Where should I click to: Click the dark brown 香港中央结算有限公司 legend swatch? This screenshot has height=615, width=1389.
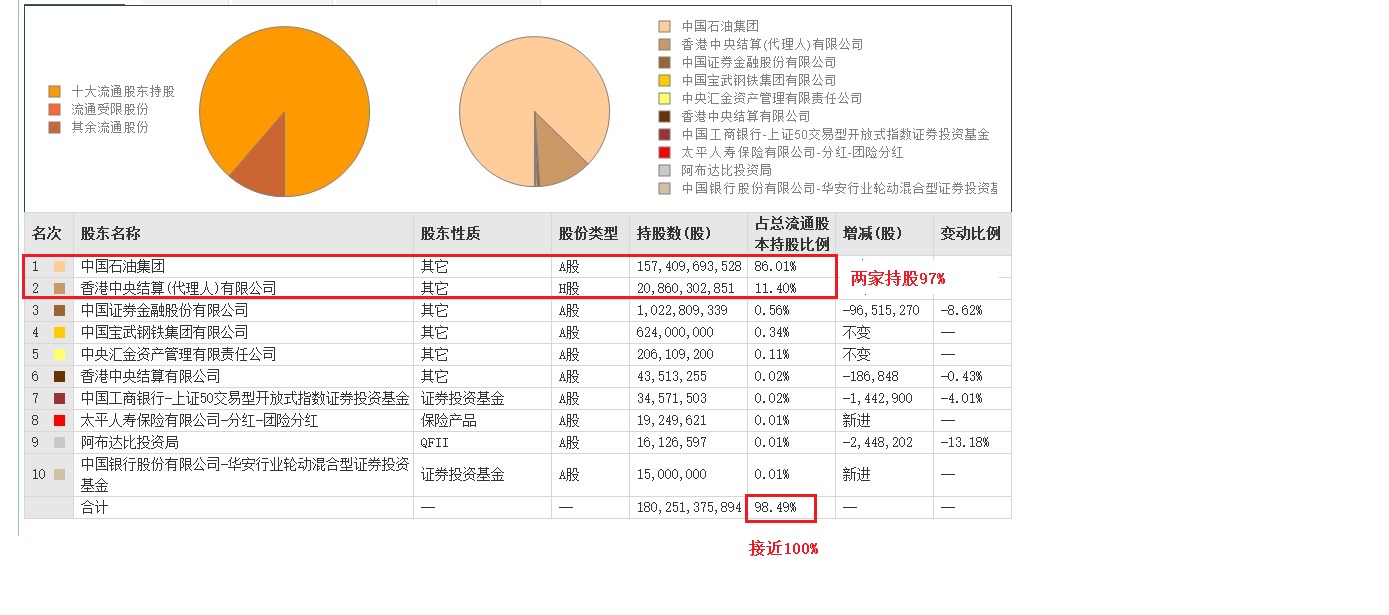tap(665, 116)
